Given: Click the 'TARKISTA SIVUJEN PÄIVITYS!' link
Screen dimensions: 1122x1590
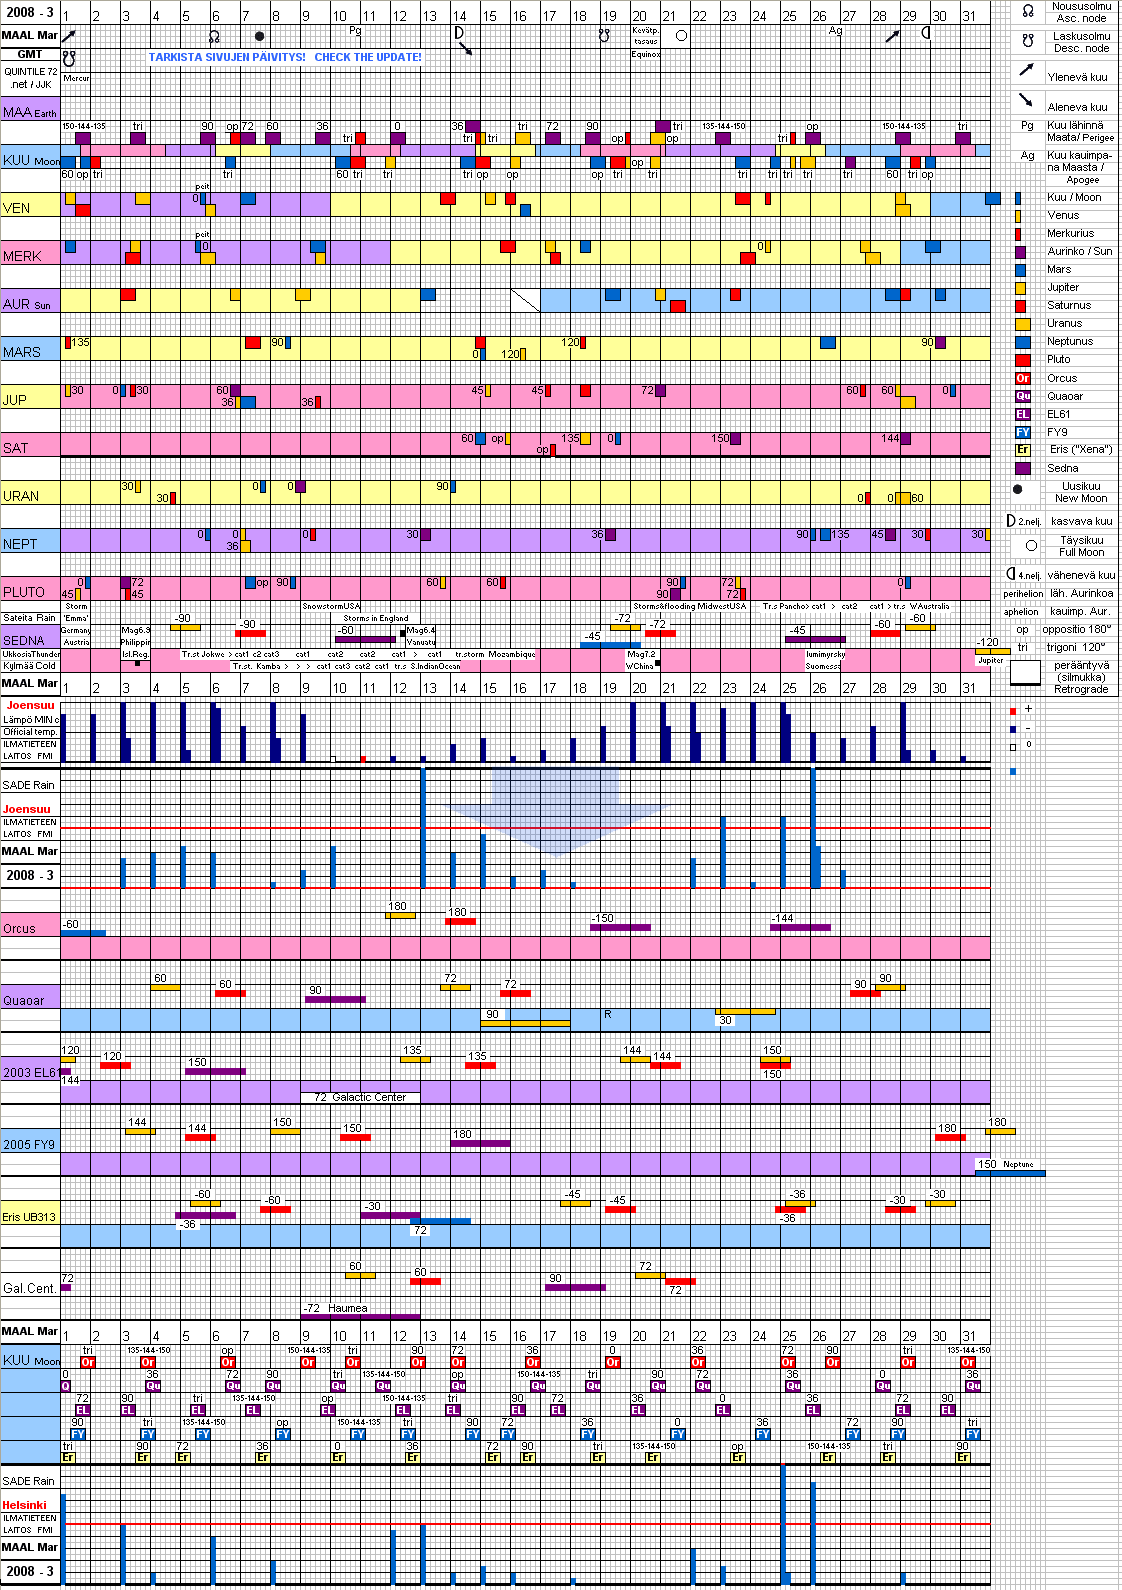Looking at the screenshot, I should [227, 58].
